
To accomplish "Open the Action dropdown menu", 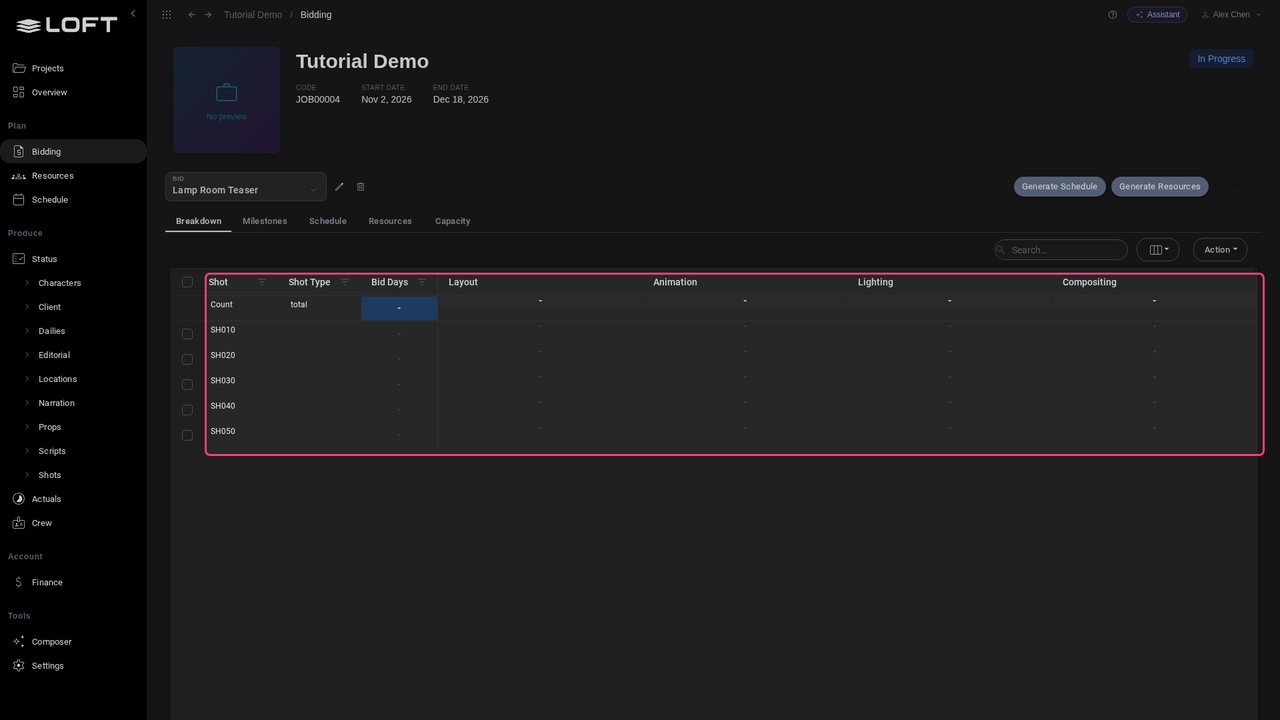I will (x=1220, y=250).
